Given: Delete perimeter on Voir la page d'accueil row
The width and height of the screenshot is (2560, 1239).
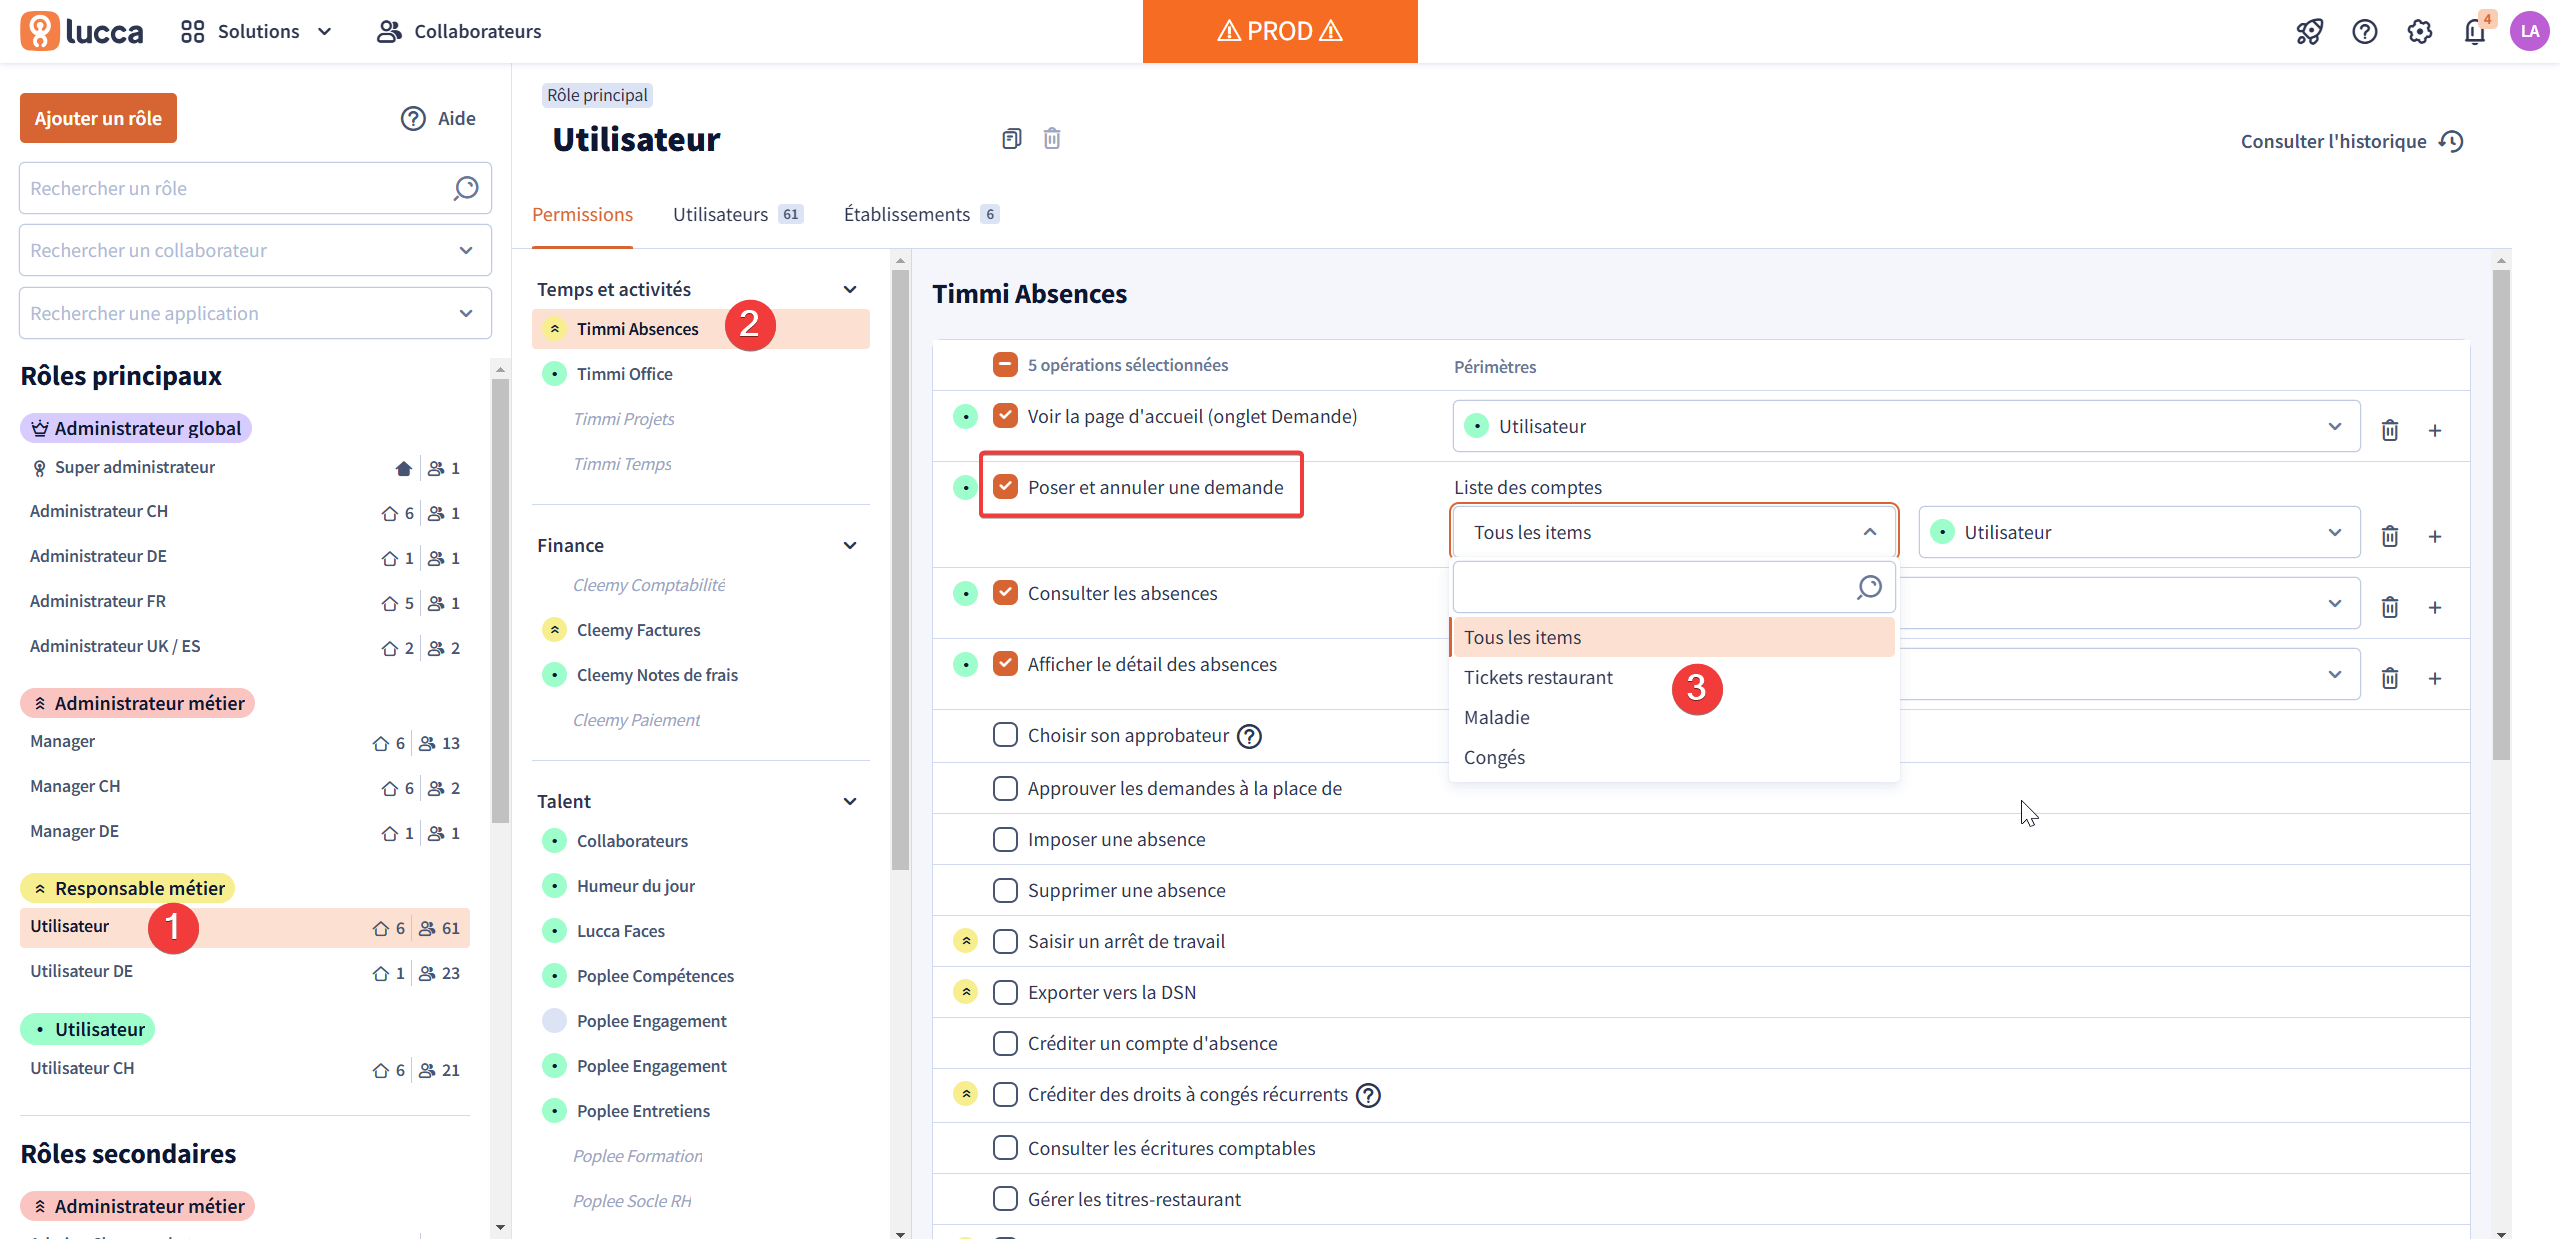Looking at the screenshot, I should click(x=2389, y=430).
